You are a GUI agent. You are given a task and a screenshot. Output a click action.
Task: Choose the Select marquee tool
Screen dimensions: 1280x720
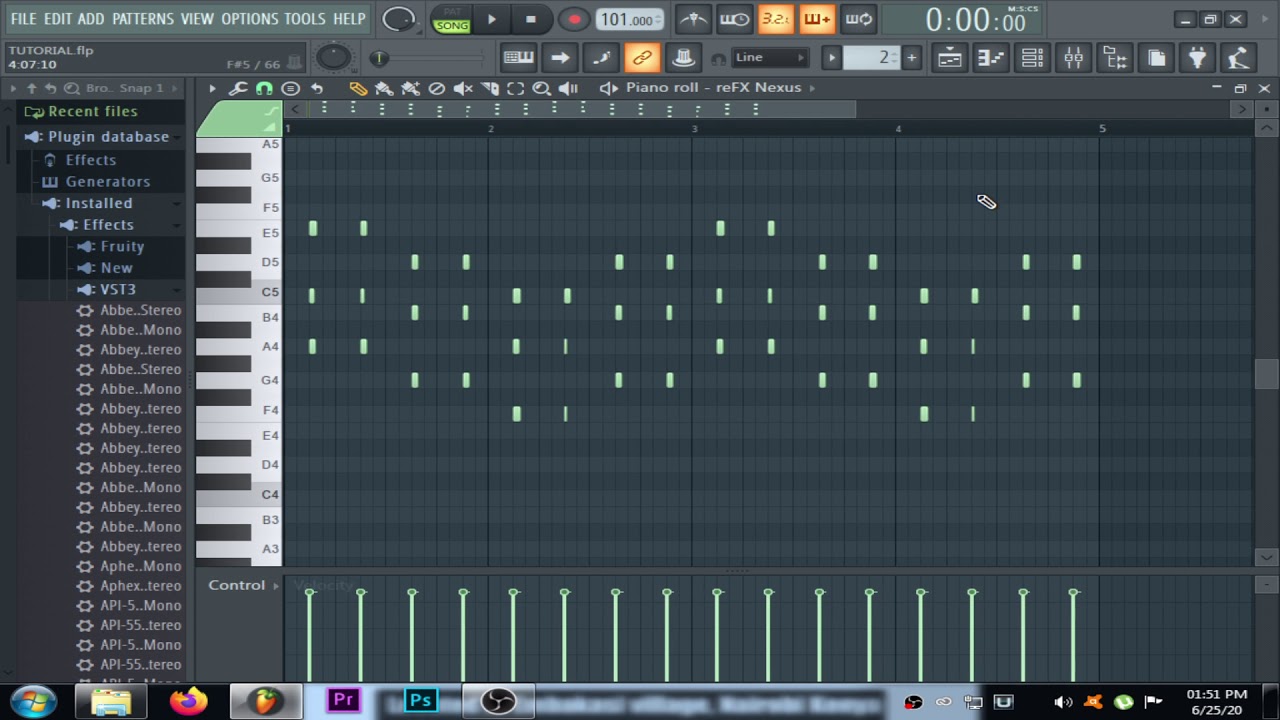(x=515, y=88)
